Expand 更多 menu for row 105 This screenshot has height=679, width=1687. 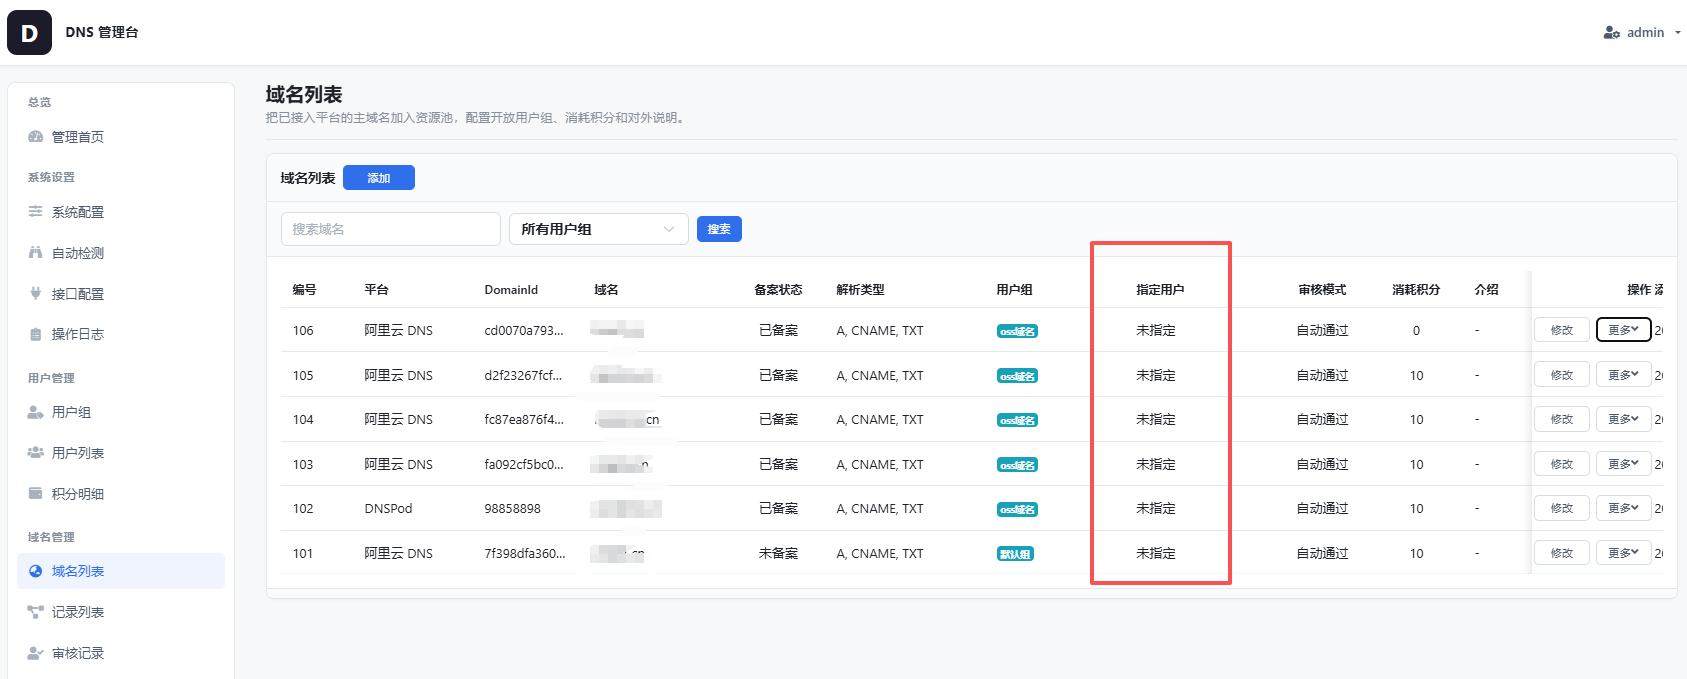(1623, 375)
